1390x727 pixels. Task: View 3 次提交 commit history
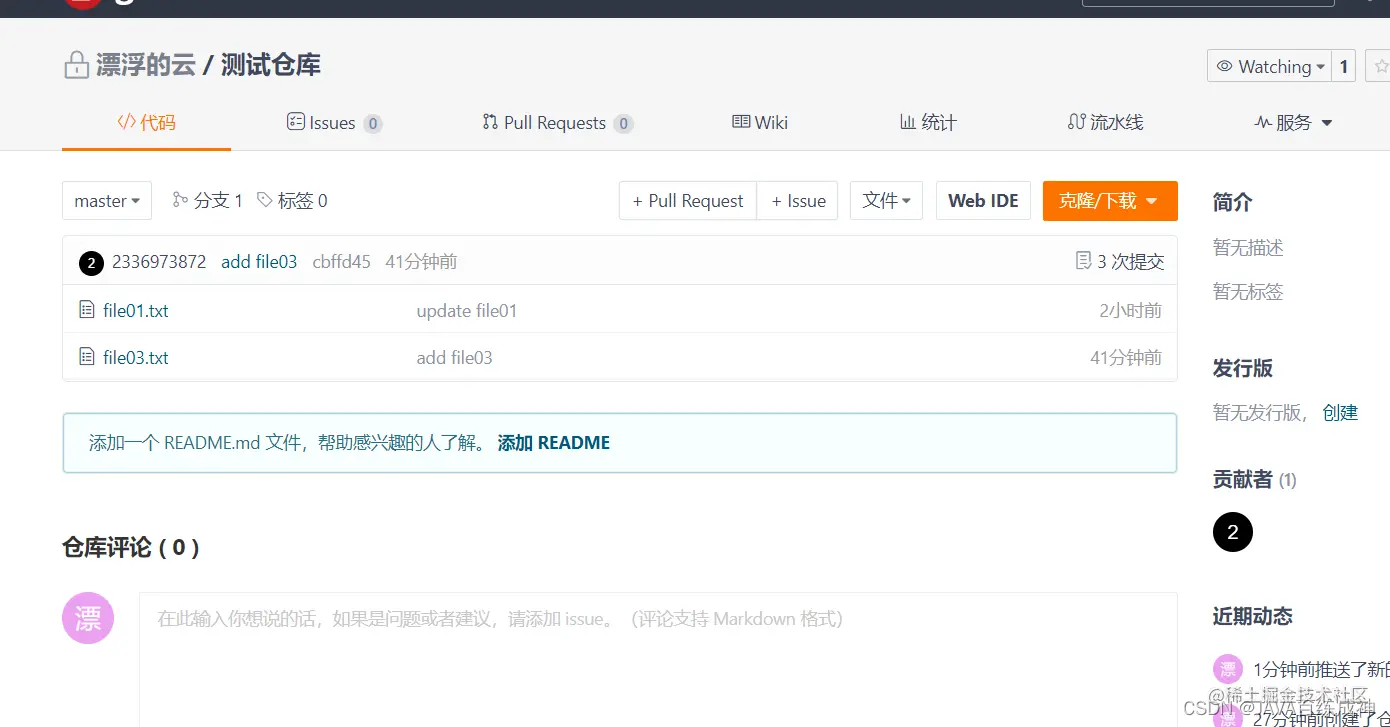1120,262
